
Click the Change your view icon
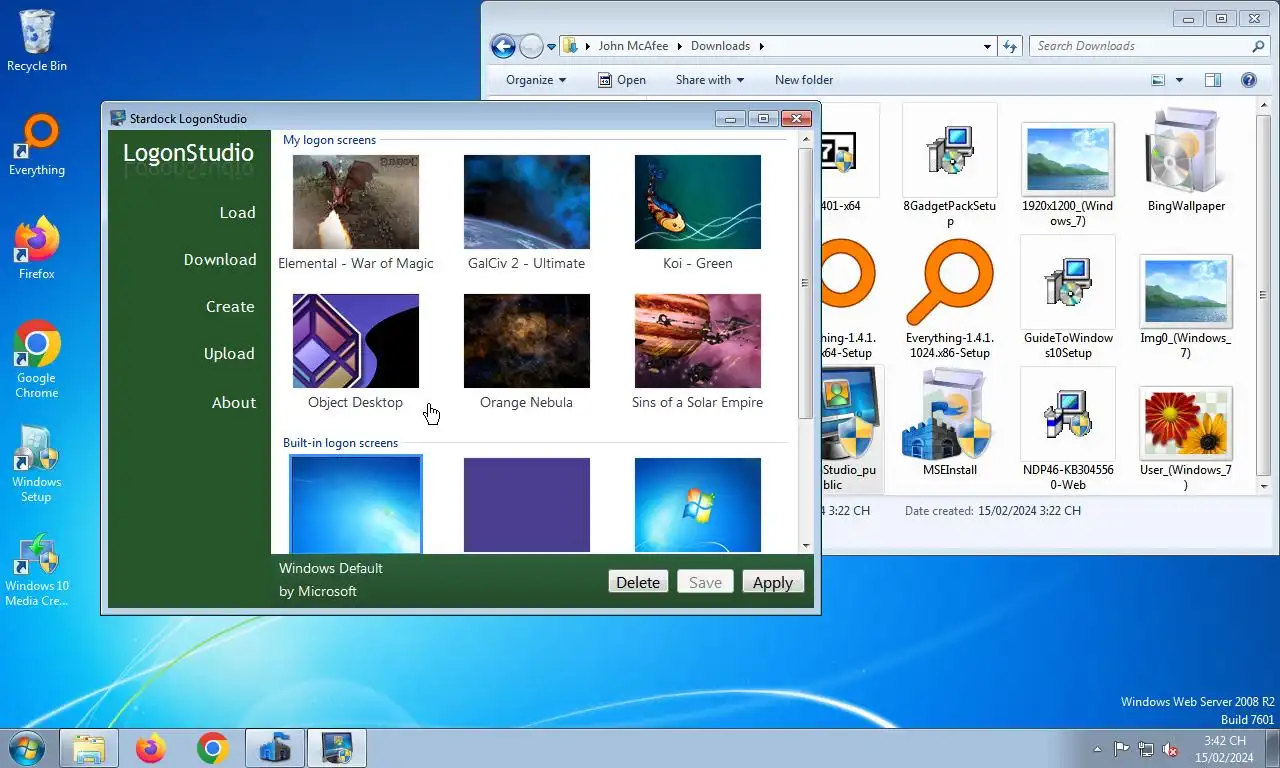[1158, 80]
